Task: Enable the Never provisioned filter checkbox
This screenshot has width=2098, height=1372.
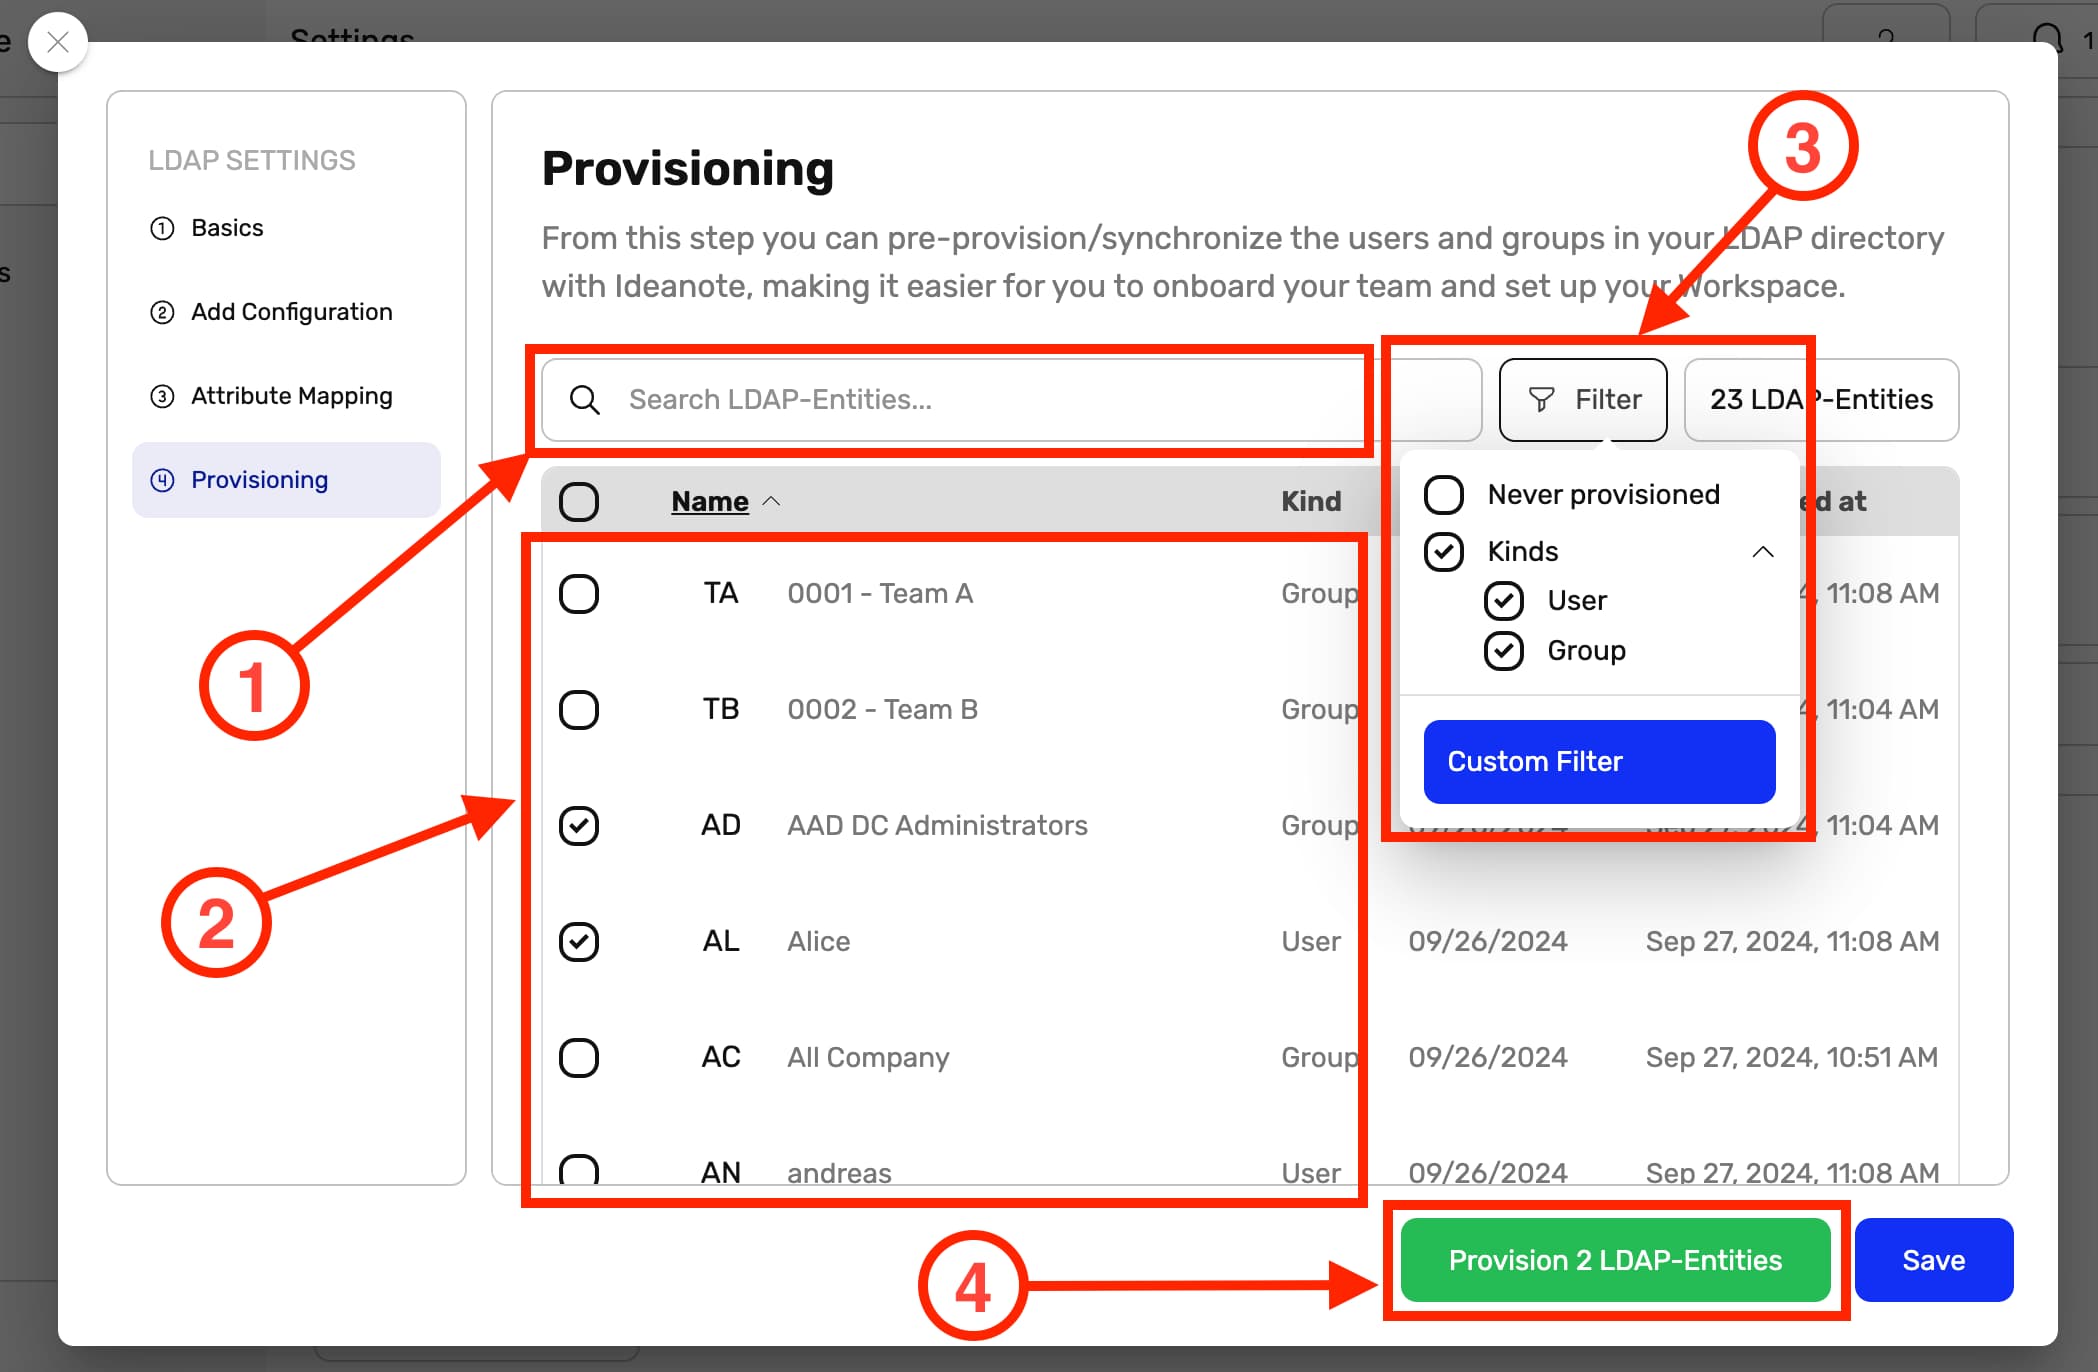Action: point(1444,494)
